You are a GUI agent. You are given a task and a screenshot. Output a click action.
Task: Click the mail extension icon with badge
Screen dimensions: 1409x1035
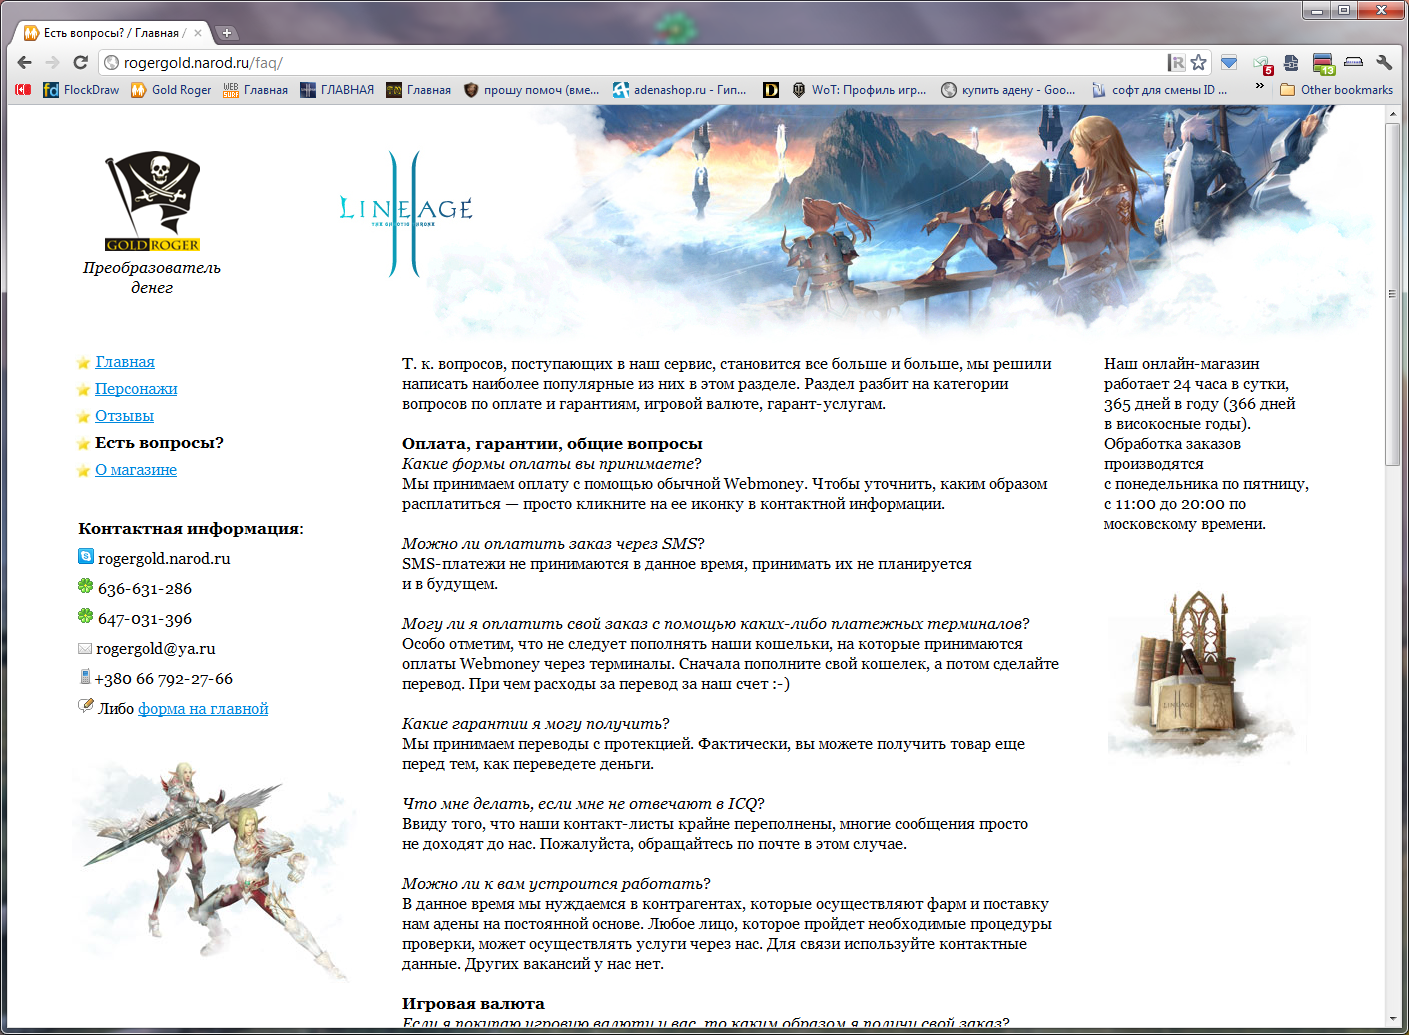coord(1262,63)
